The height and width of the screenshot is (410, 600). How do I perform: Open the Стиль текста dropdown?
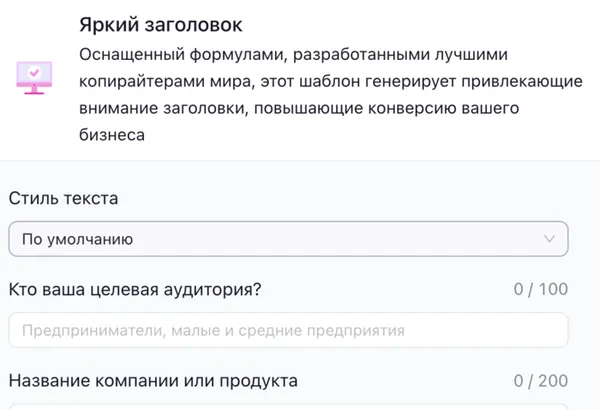click(288, 239)
